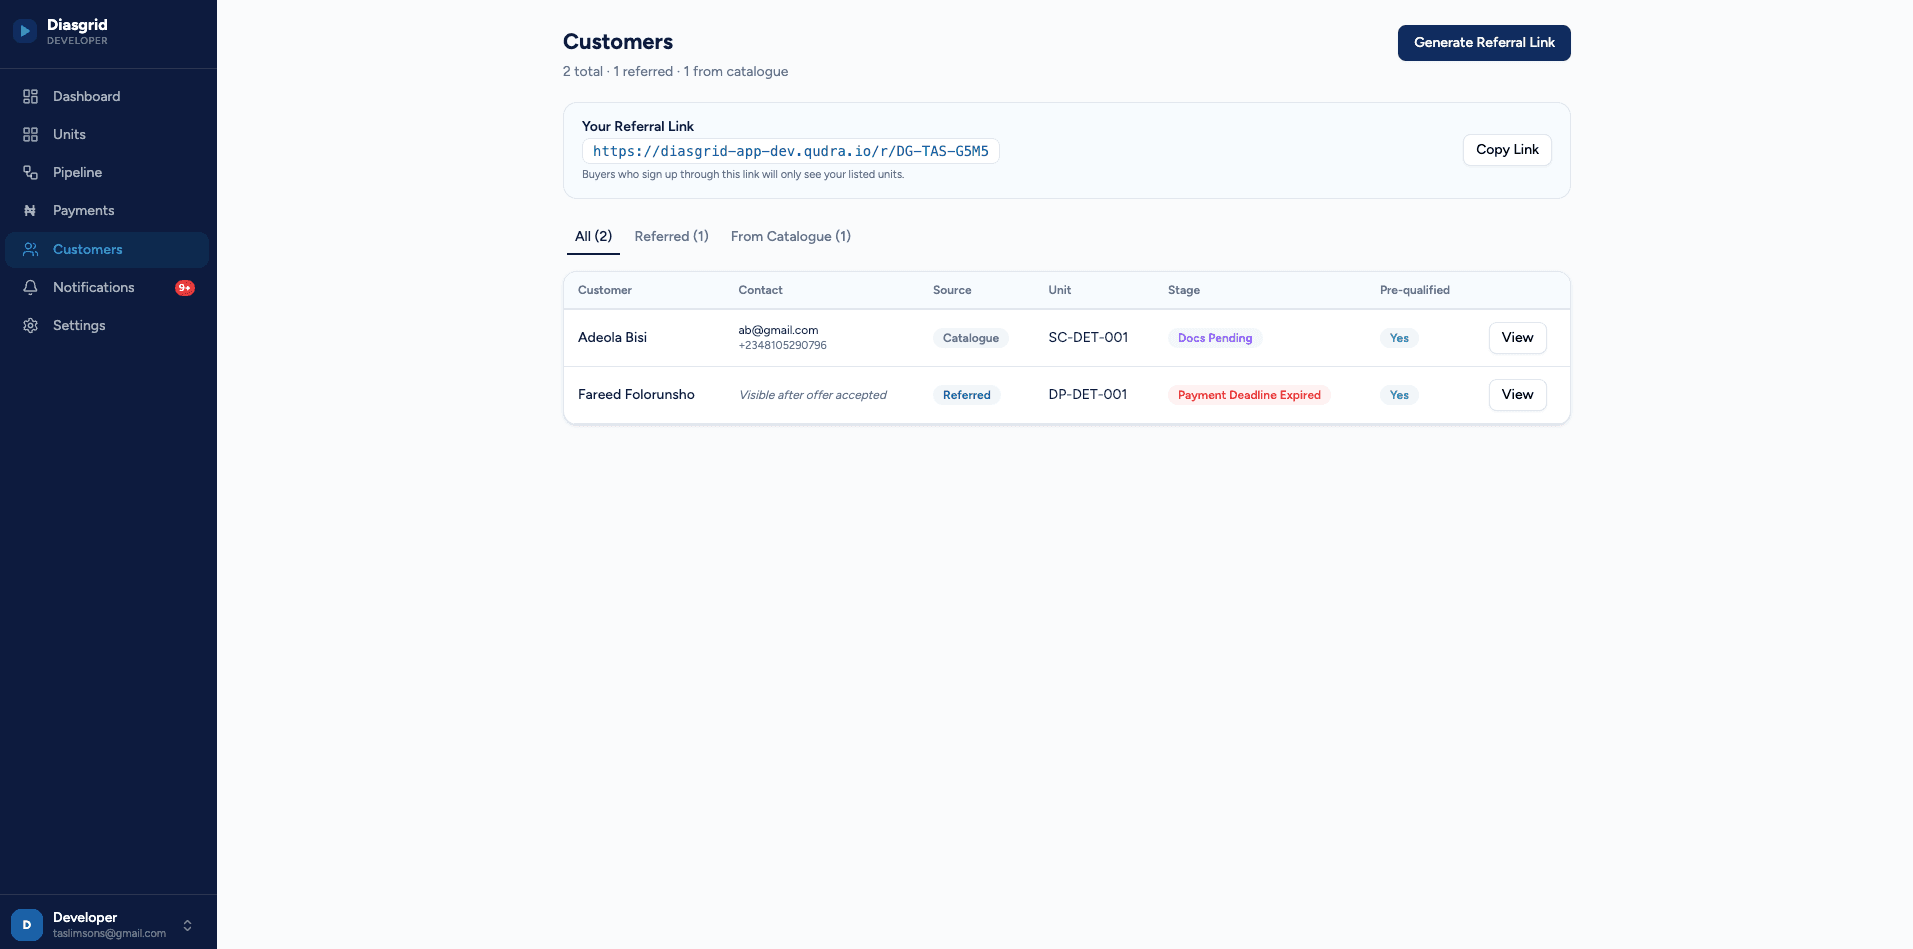Click the Pre-qualified column header
1913x949 pixels.
[x=1415, y=290]
